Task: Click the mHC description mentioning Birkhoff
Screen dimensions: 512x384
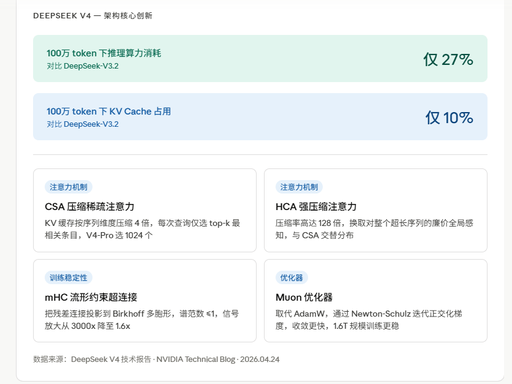Action: click(x=142, y=320)
